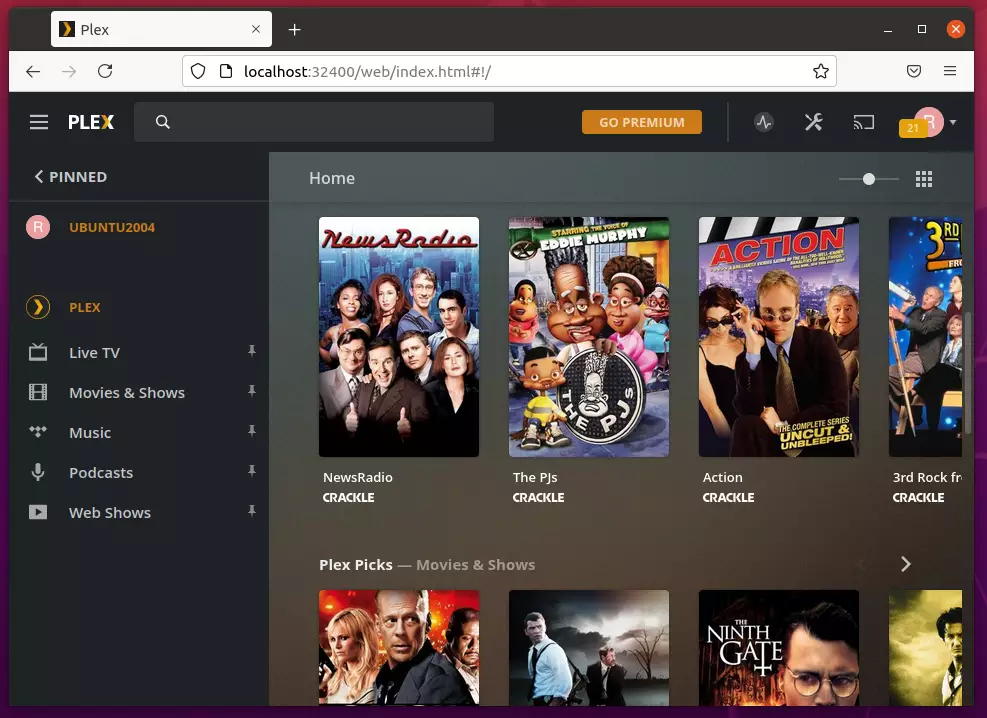Click the activity badge showing 21

(x=912, y=128)
